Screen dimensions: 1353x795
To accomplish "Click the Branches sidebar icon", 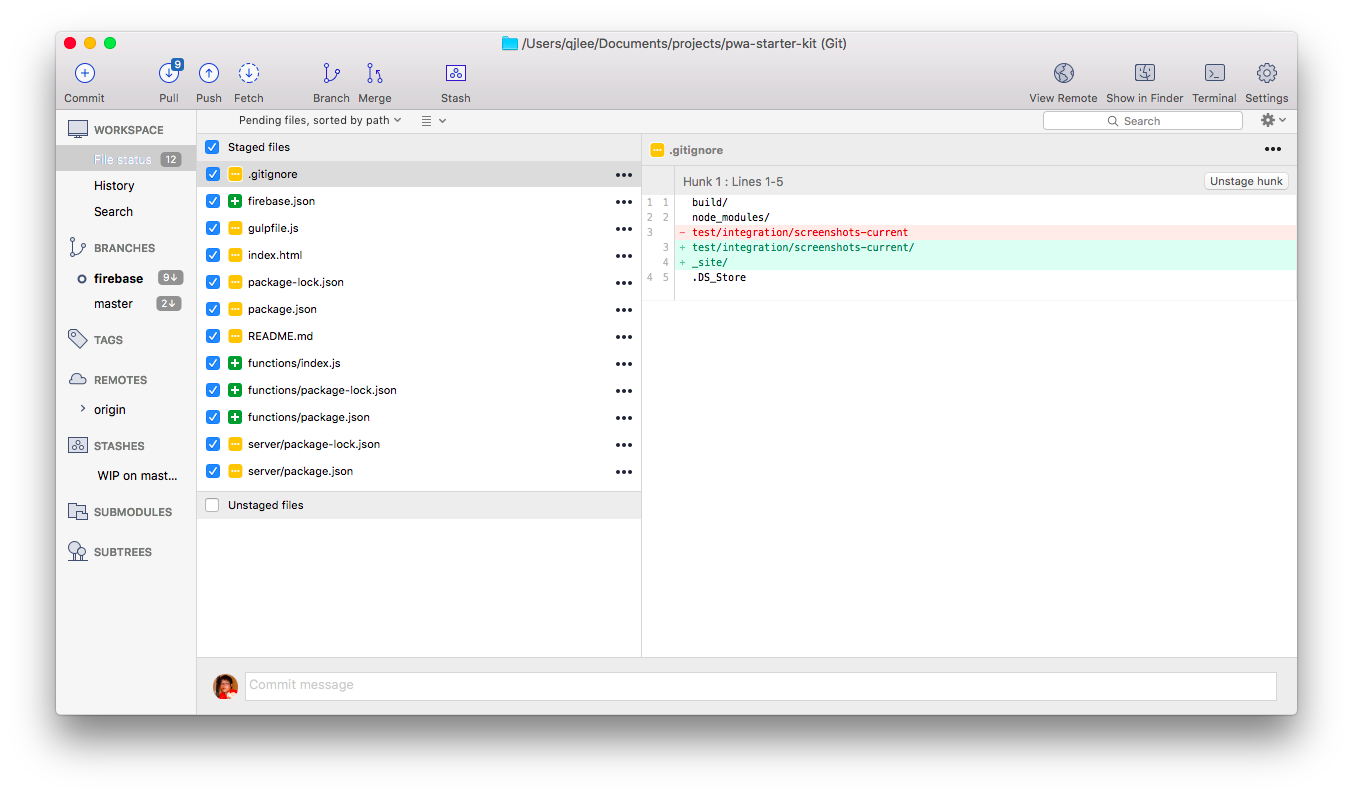I will (77, 247).
